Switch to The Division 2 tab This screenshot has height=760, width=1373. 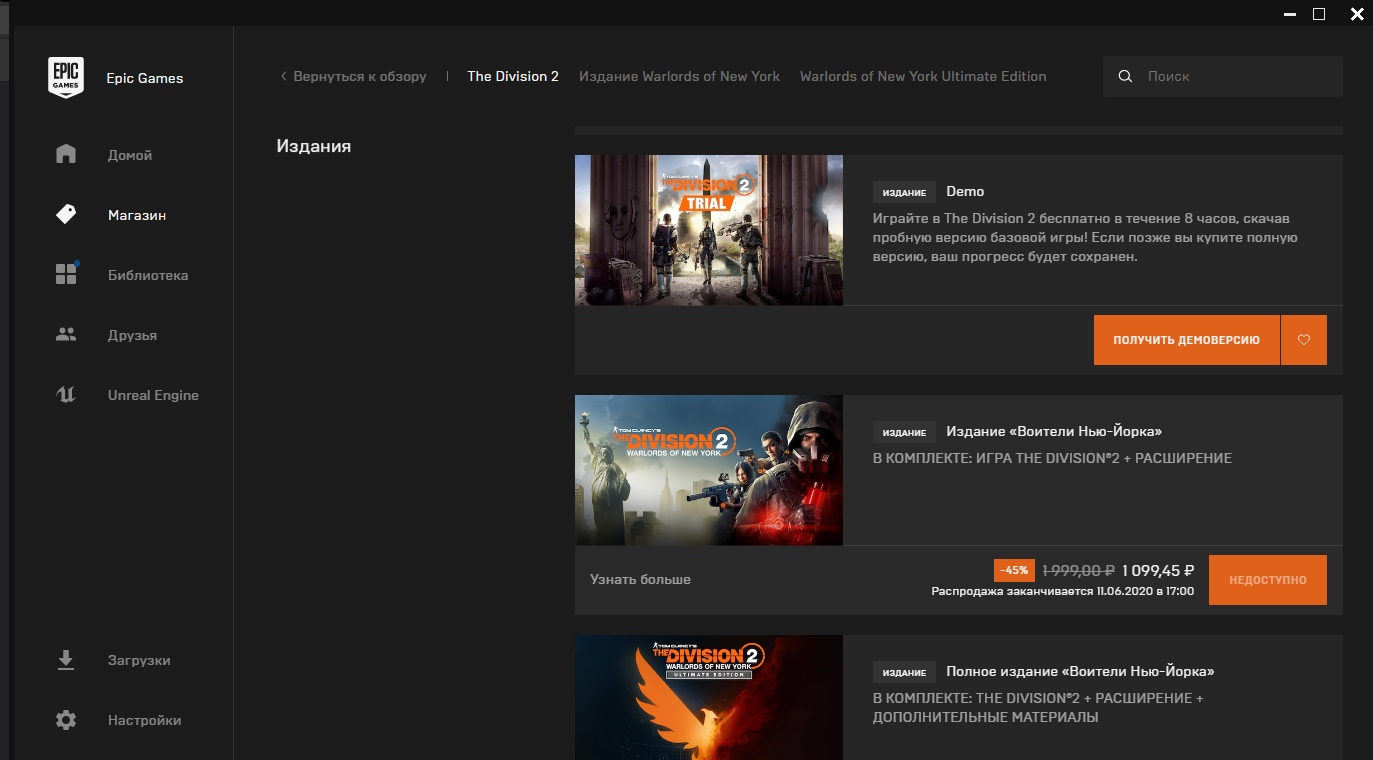[513, 76]
